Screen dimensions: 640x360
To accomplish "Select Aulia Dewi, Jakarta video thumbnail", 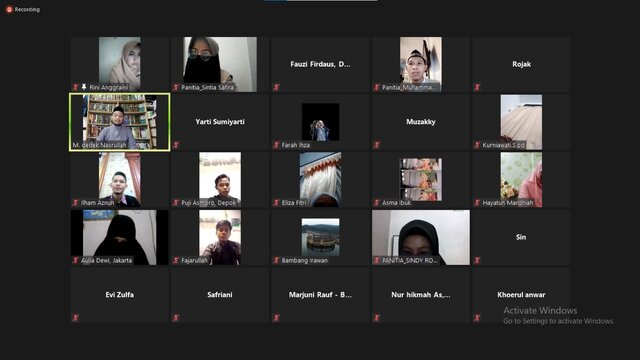I will 120,238.
